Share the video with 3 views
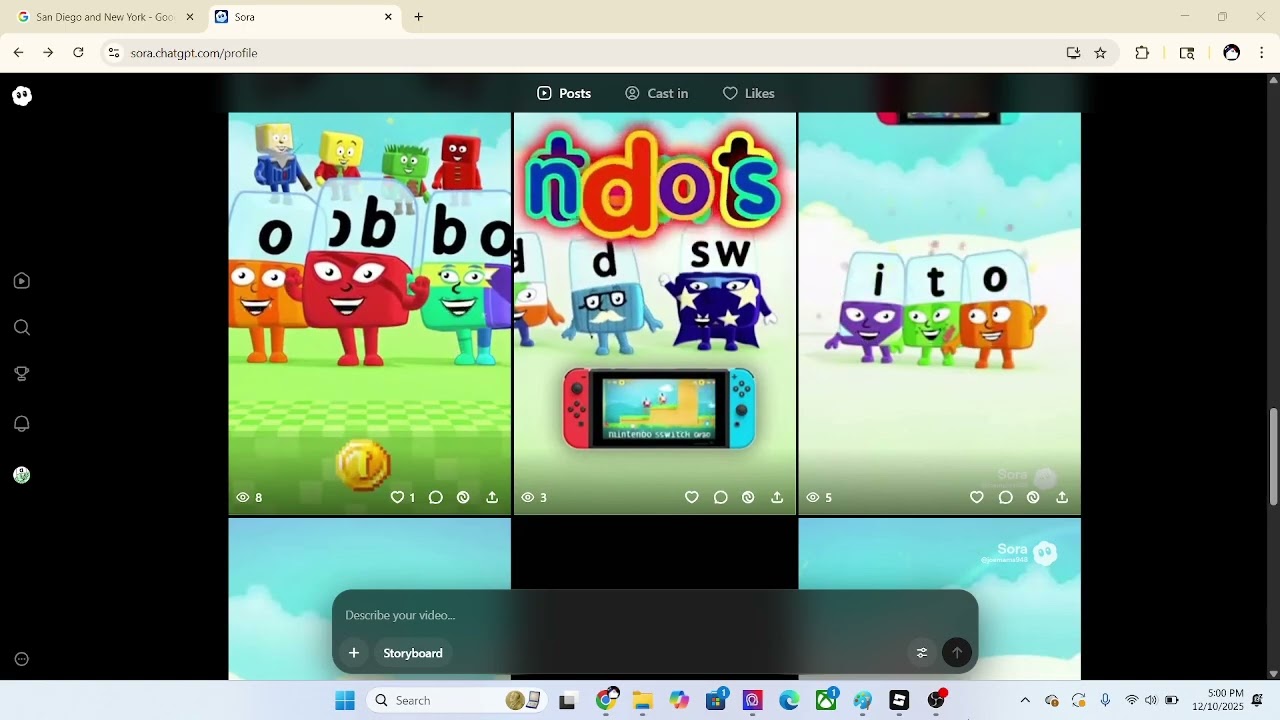This screenshot has height=720, width=1280. point(777,497)
